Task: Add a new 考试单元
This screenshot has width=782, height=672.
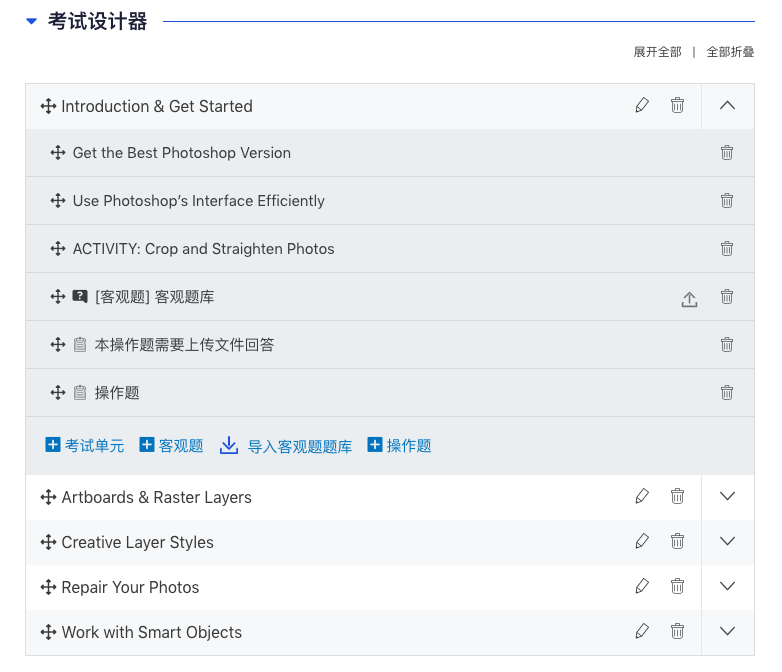Action: tap(85, 446)
